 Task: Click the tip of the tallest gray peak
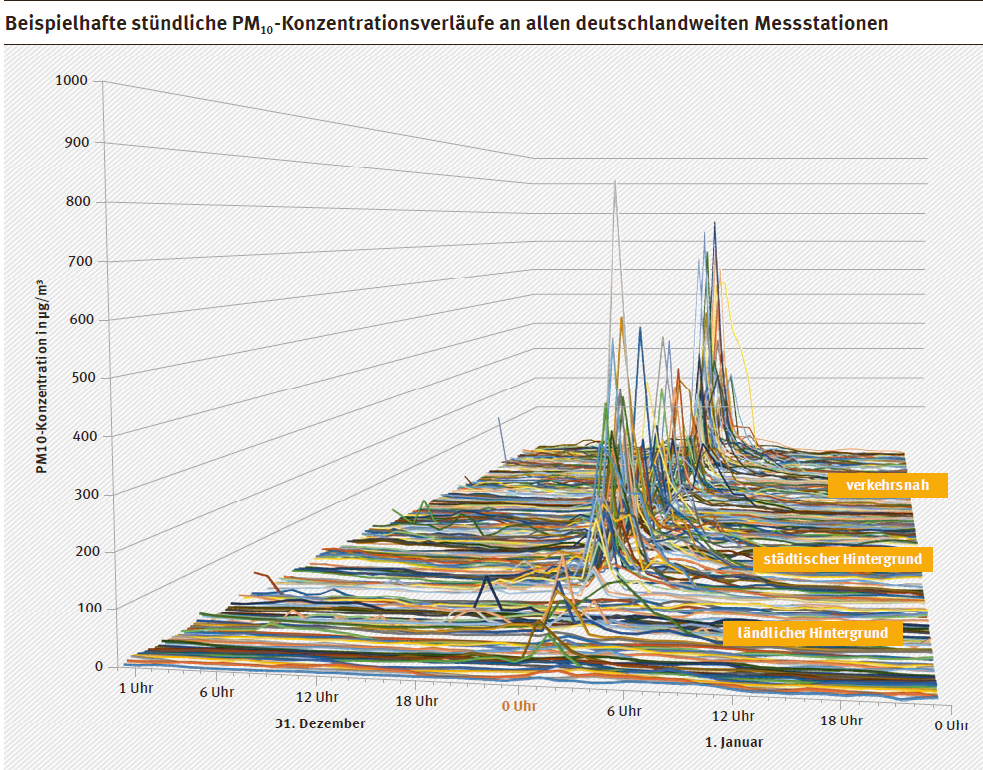coord(615,182)
